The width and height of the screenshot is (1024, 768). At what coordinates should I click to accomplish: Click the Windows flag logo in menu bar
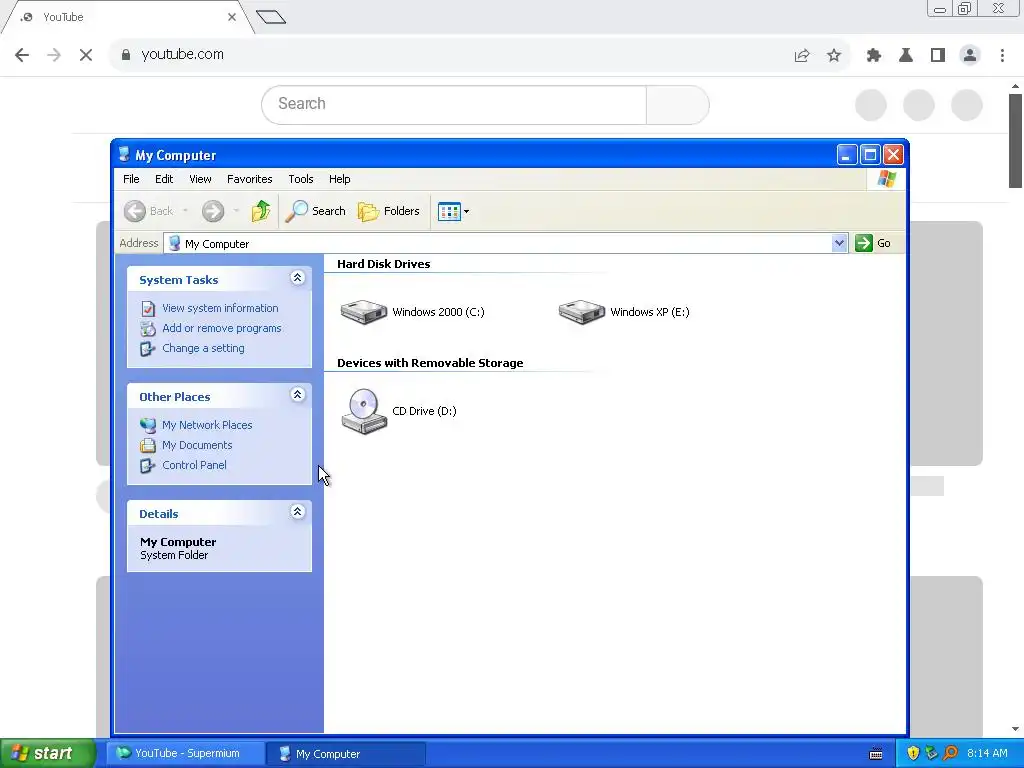pos(886,178)
